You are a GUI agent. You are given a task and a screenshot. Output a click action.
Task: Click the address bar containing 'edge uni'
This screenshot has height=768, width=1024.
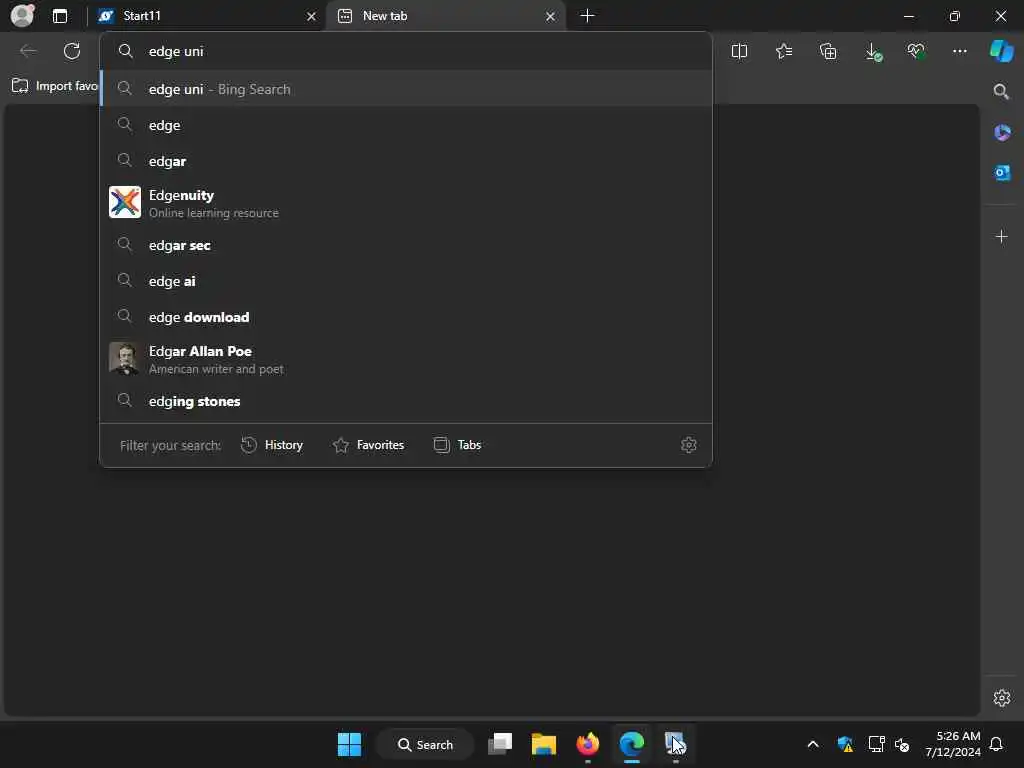[406, 51]
